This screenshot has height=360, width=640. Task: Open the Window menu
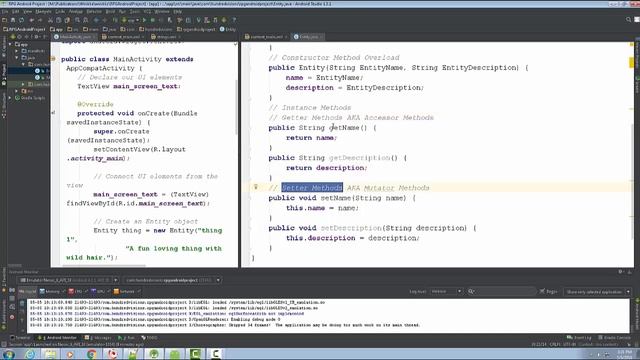point(162,11)
